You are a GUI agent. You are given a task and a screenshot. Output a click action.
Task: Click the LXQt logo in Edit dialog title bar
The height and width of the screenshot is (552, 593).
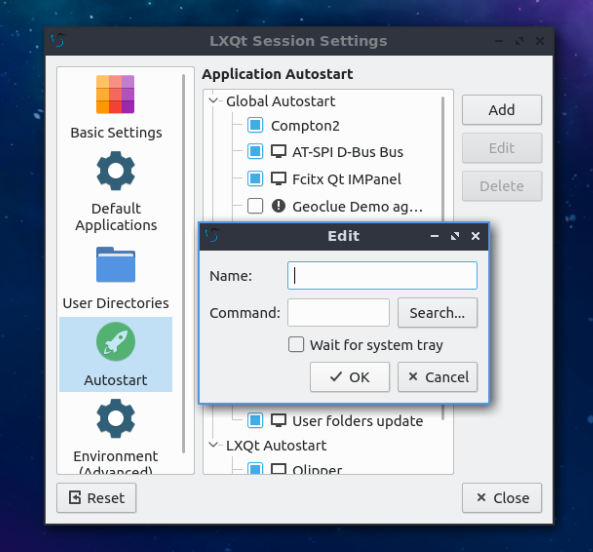[212, 236]
